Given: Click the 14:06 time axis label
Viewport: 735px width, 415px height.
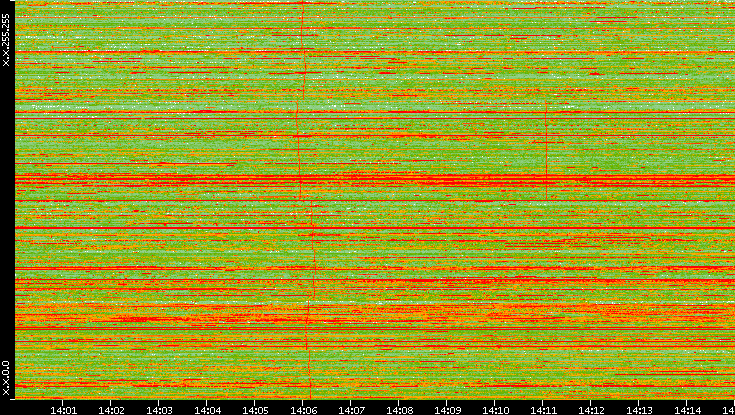Looking at the screenshot, I should coord(303,410).
